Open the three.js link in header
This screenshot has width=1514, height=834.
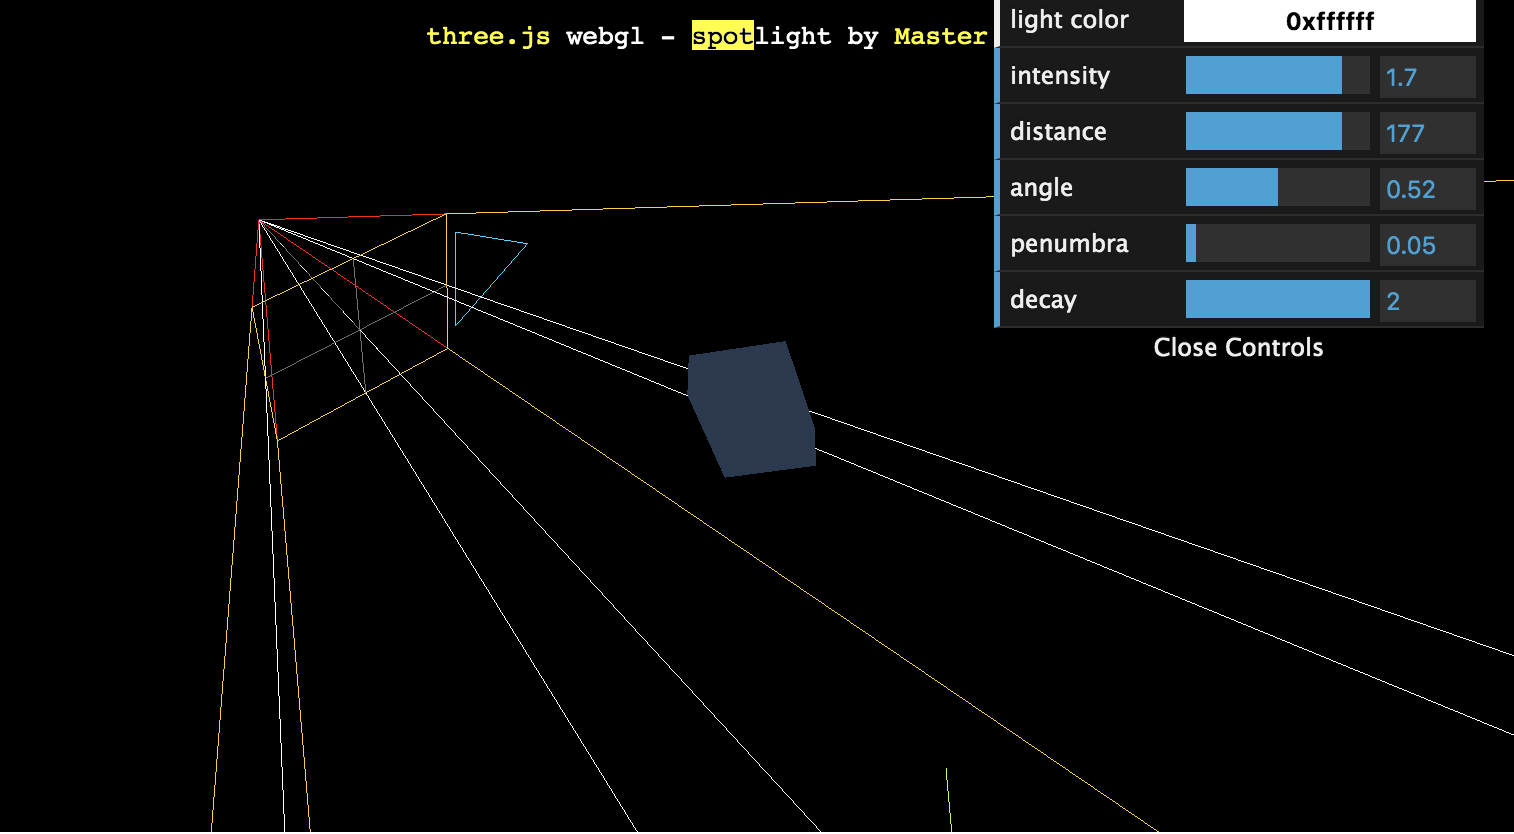(x=488, y=37)
